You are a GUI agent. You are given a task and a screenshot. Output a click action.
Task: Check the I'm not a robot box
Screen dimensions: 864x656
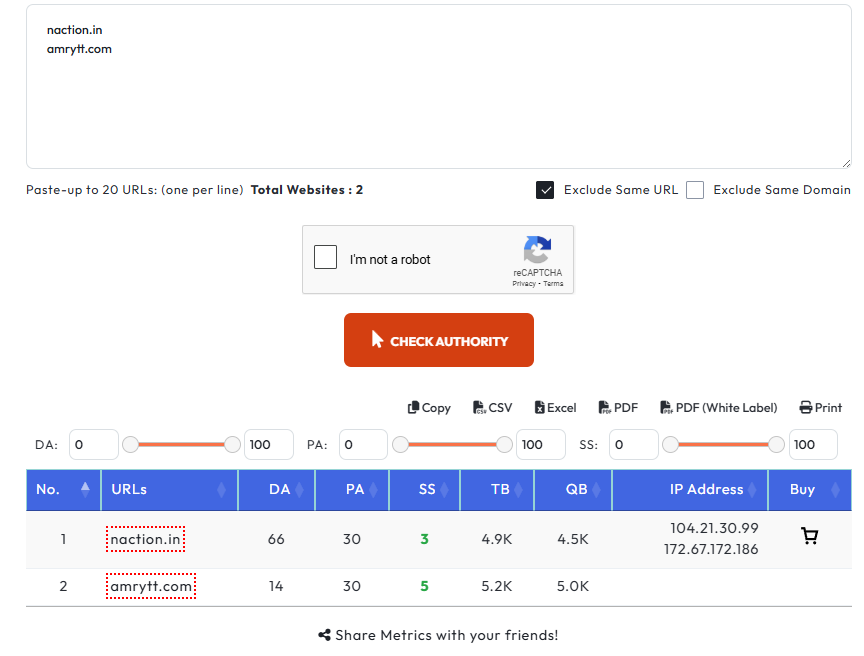[x=325, y=257]
